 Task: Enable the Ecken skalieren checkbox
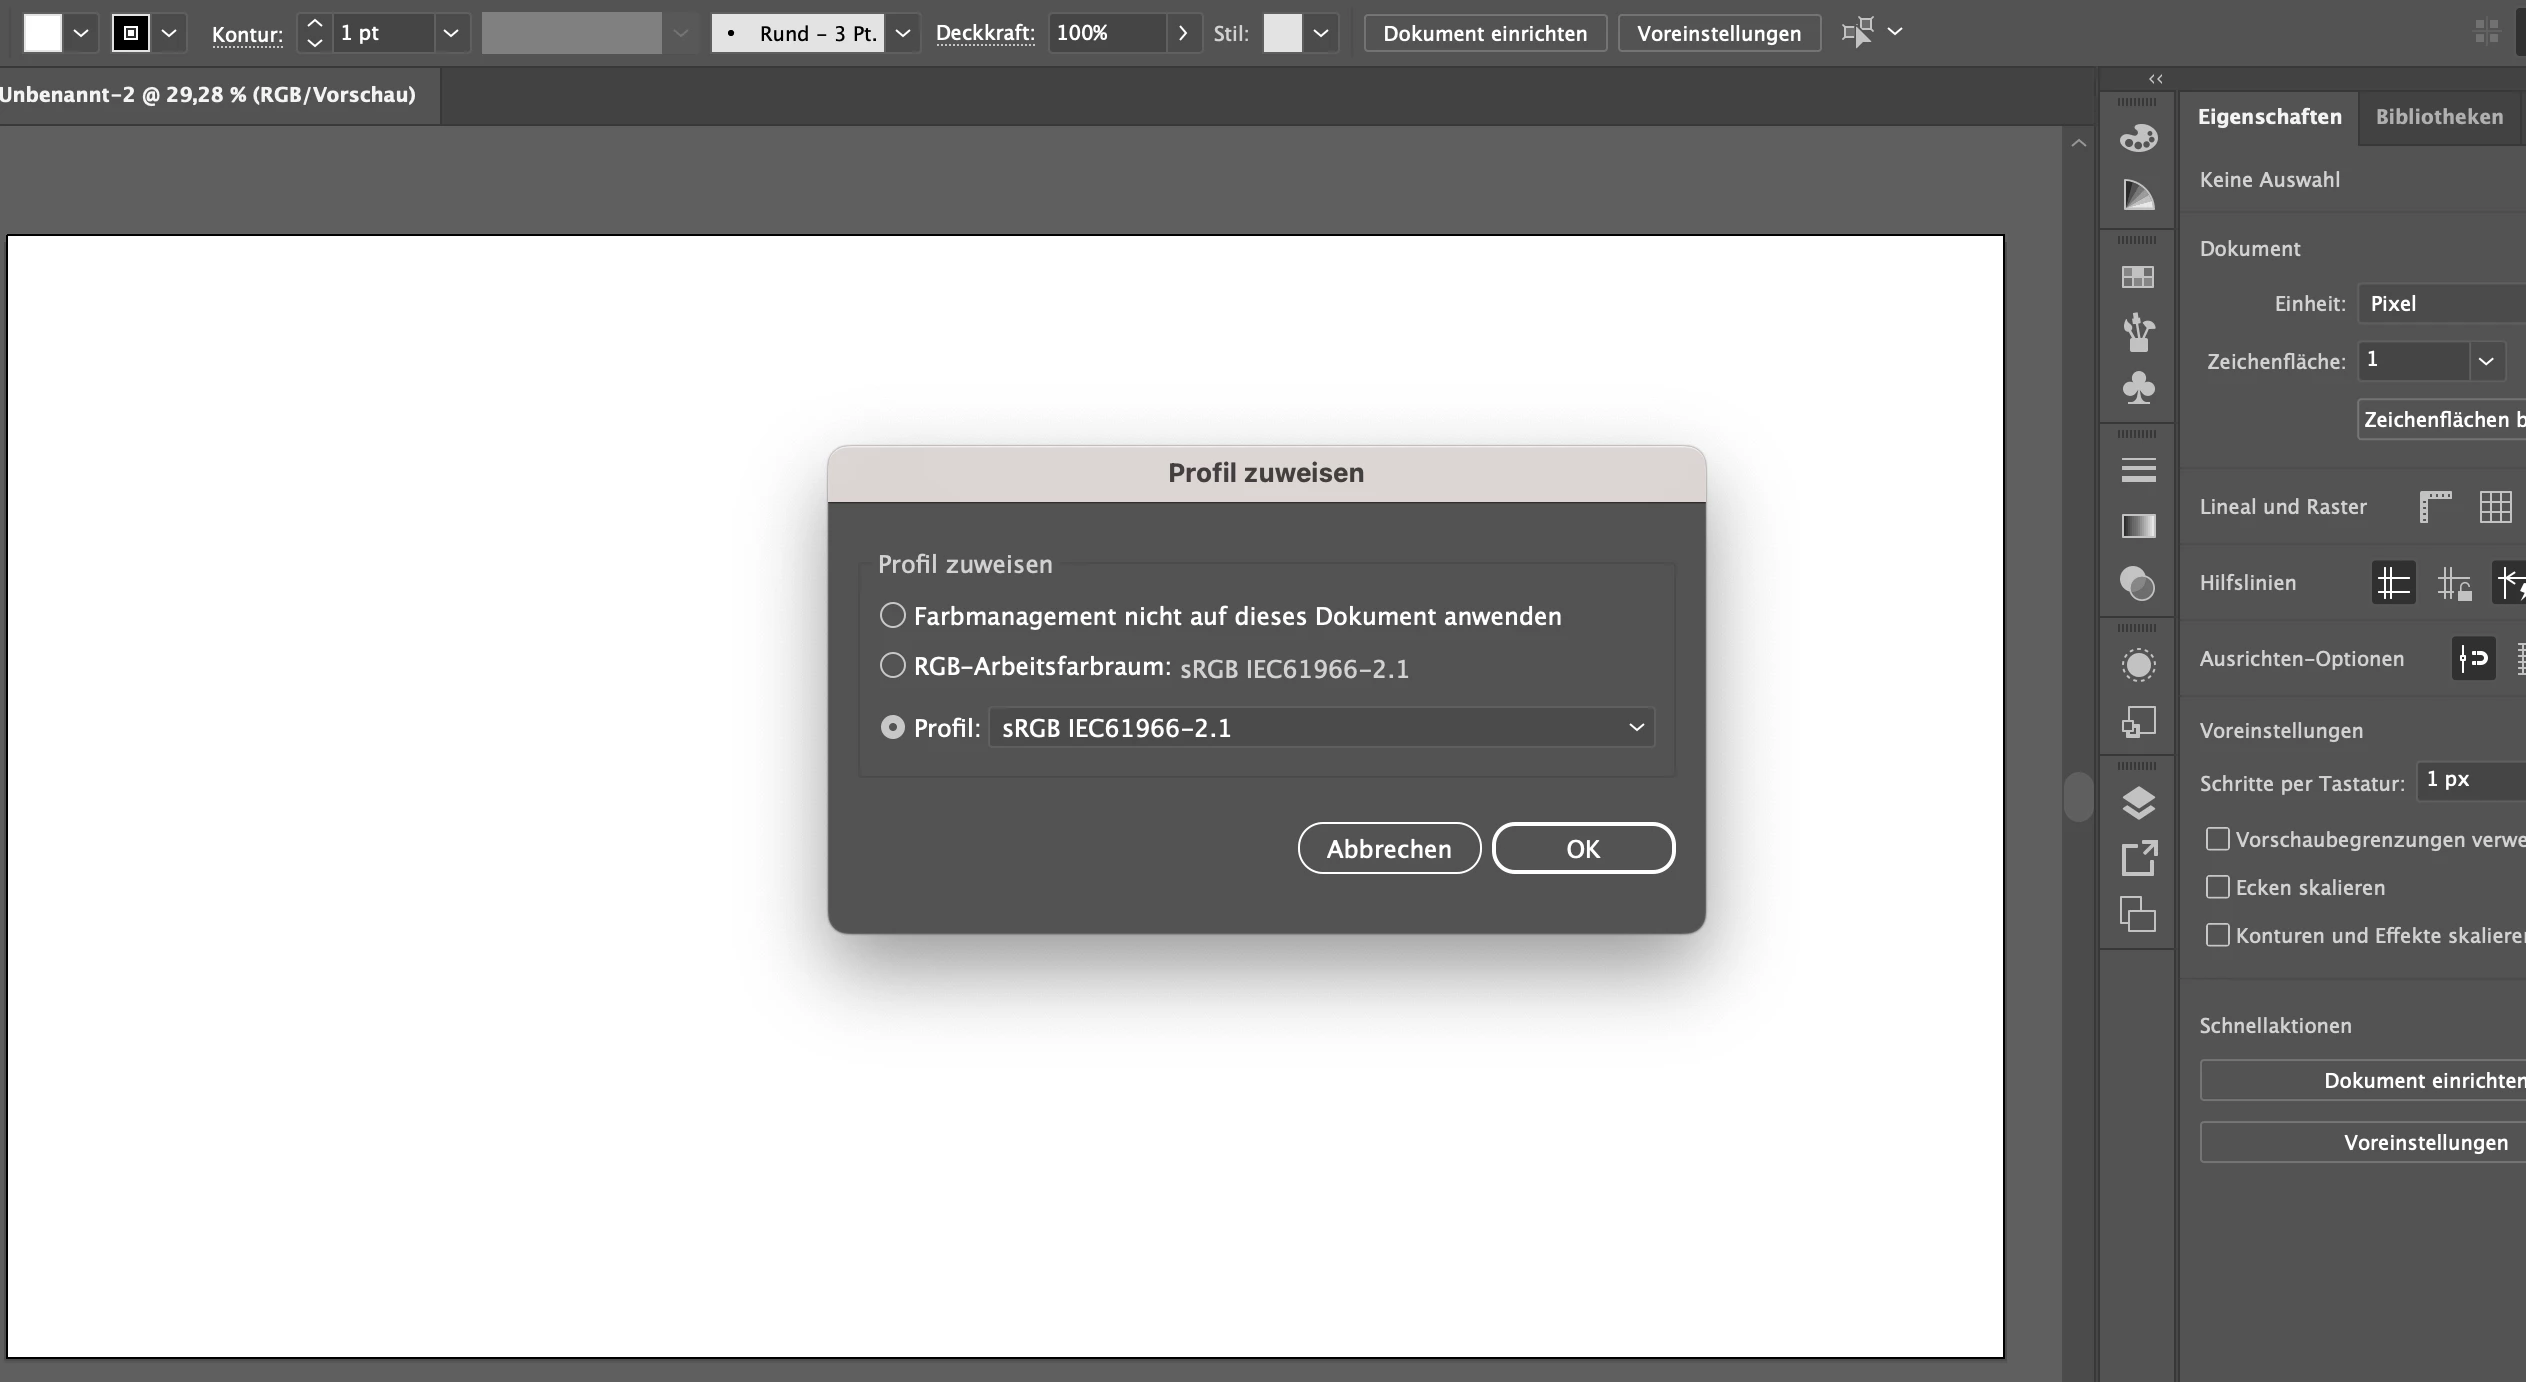2217,887
